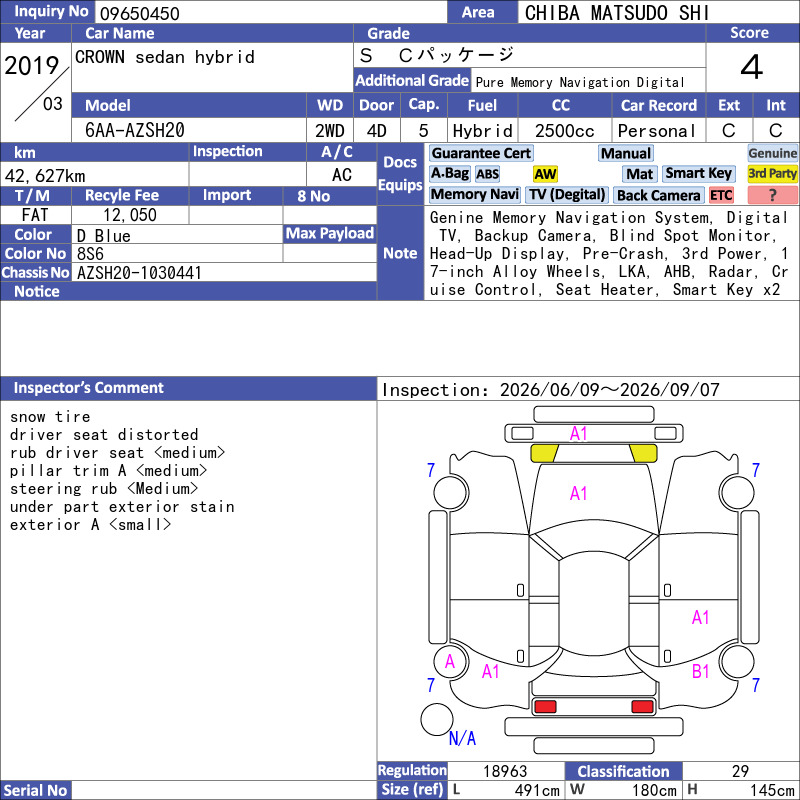800x800 pixels.
Task: Click the Personal car record value
Action: (x=657, y=131)
